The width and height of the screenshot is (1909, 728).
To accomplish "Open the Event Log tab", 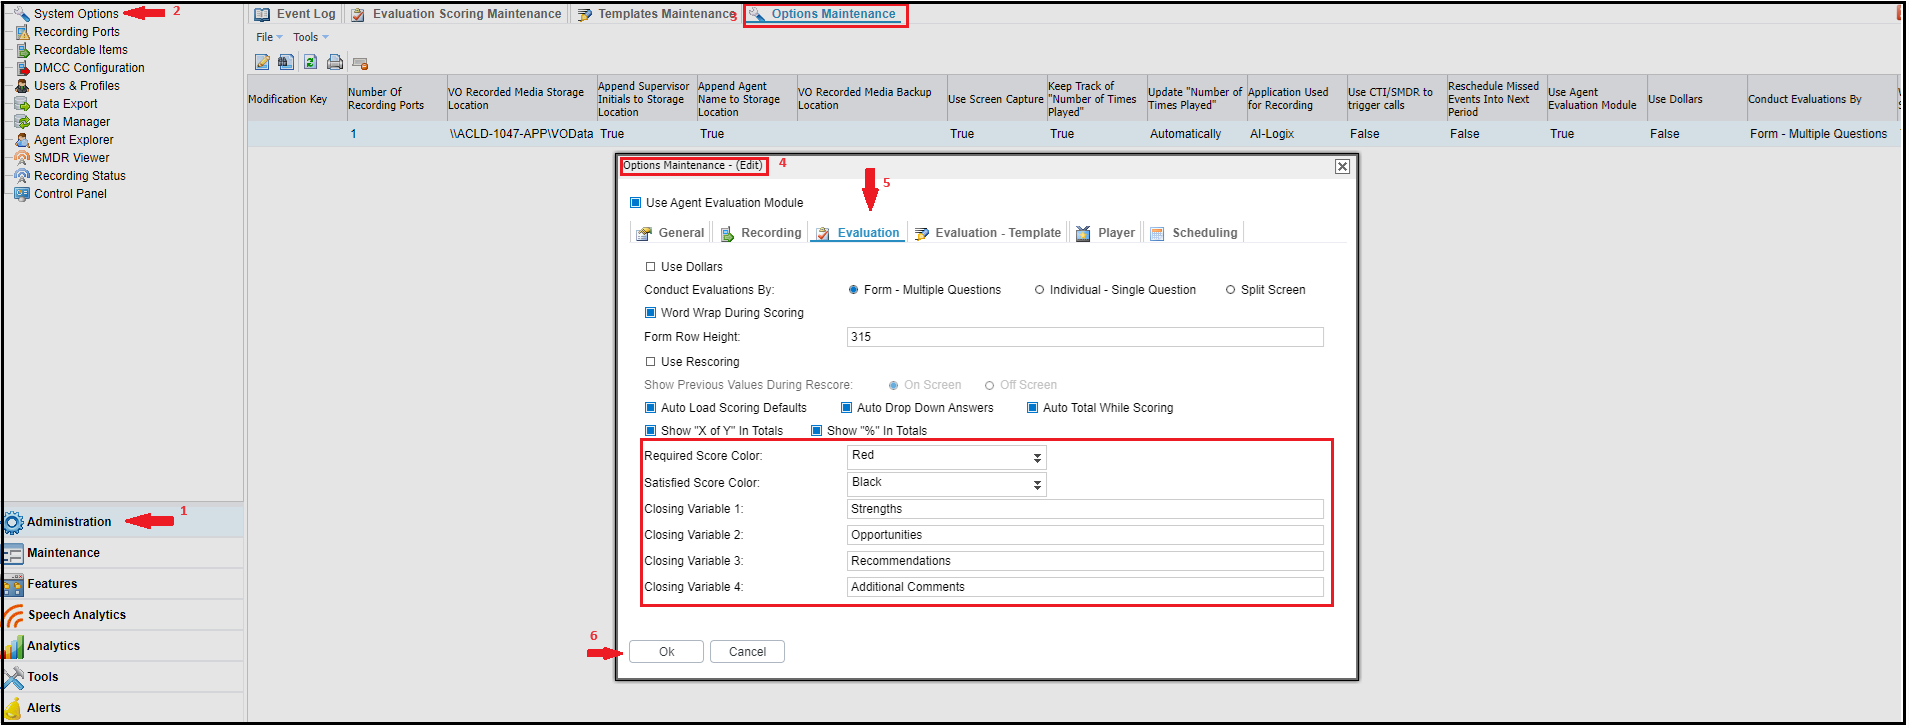I will (x=295, y=14).
